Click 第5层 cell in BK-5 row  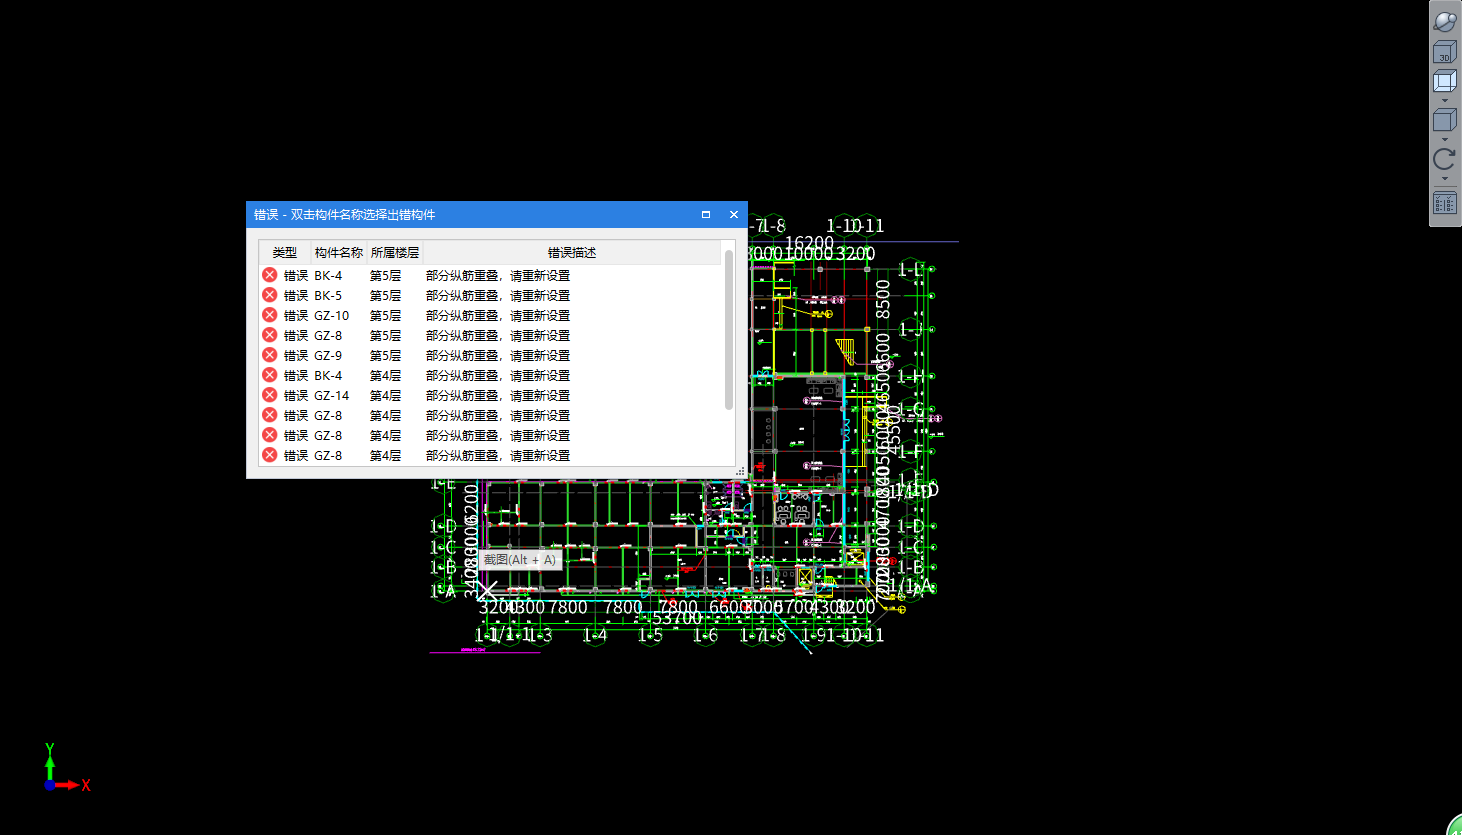click(385, 295)
